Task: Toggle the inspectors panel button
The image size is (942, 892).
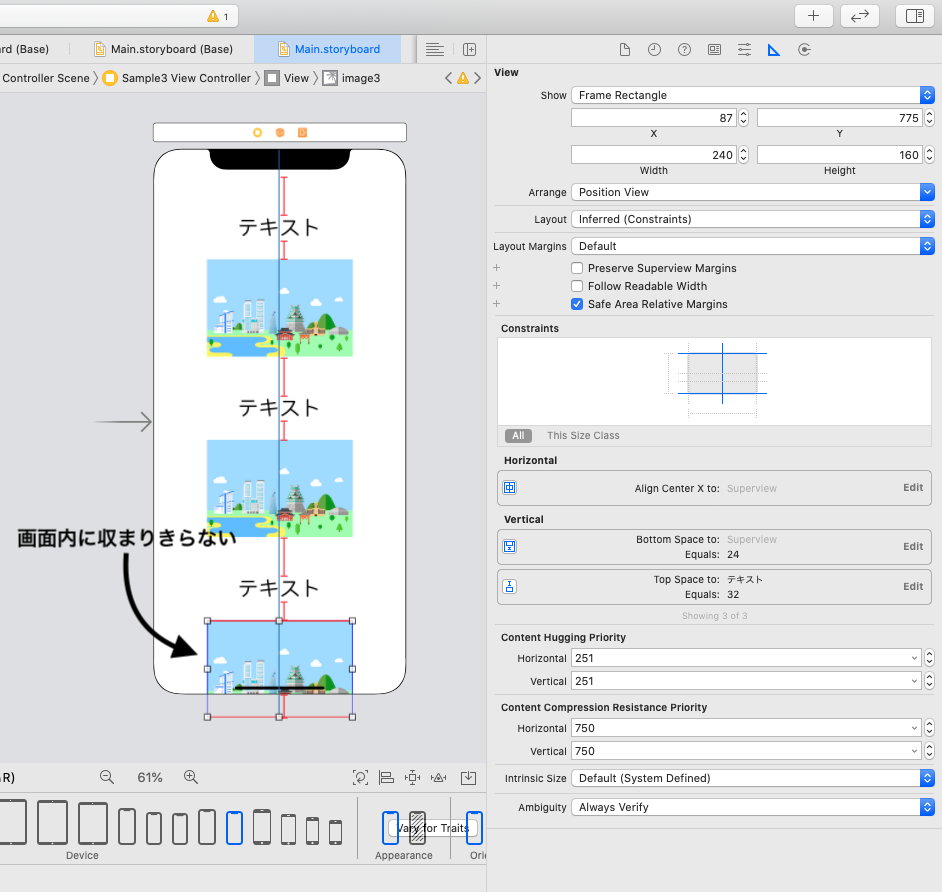Action: (914, 16)
